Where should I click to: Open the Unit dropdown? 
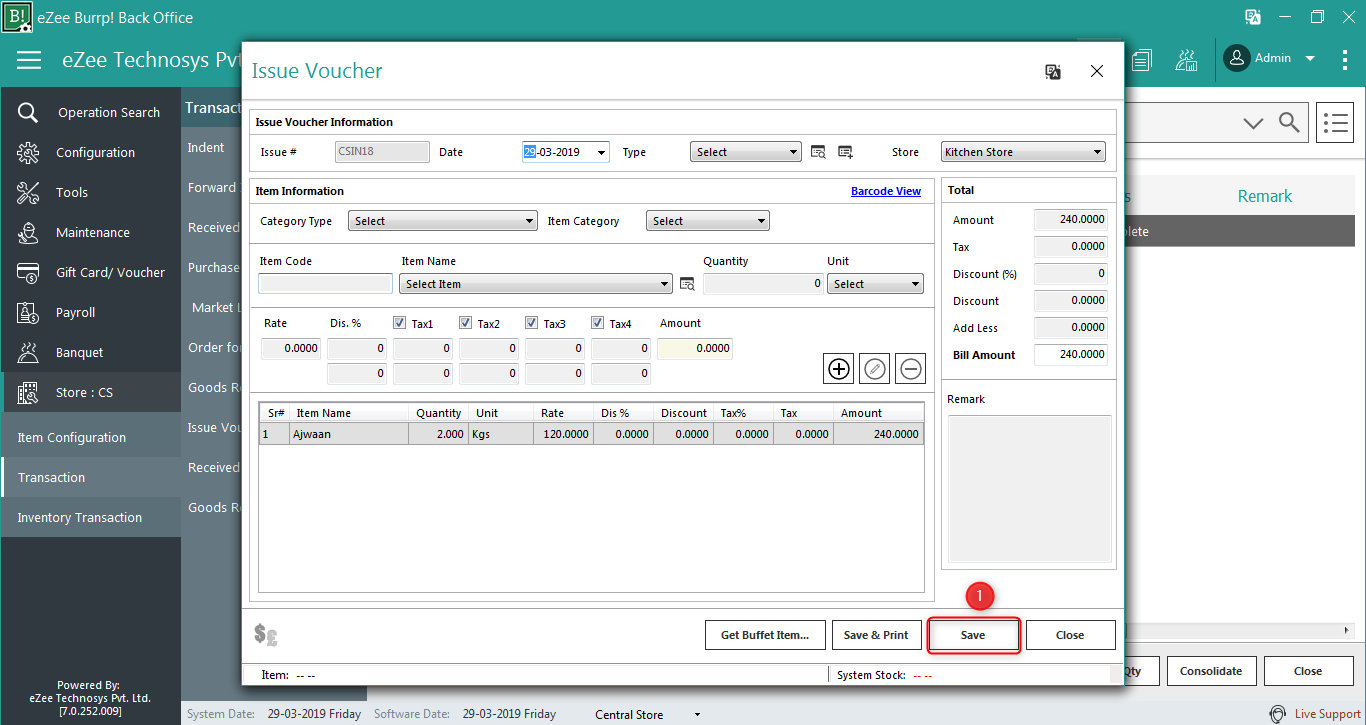[875, 284]
